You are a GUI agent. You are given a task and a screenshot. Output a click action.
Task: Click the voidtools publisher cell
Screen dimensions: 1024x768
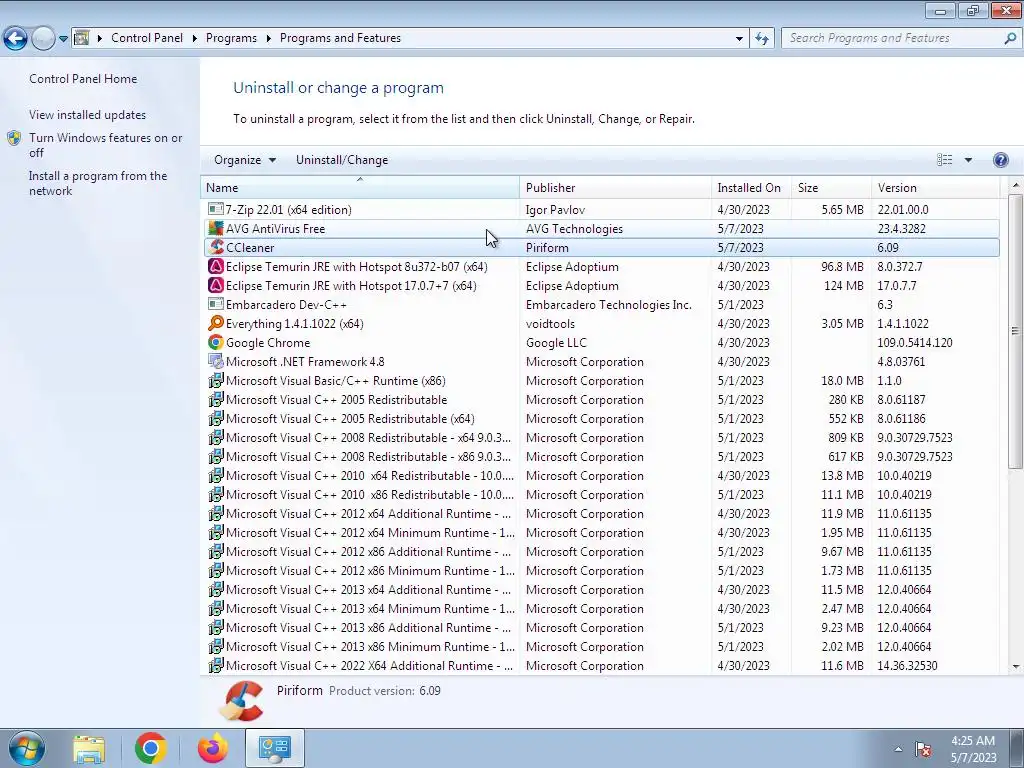(x=550, y=323)
